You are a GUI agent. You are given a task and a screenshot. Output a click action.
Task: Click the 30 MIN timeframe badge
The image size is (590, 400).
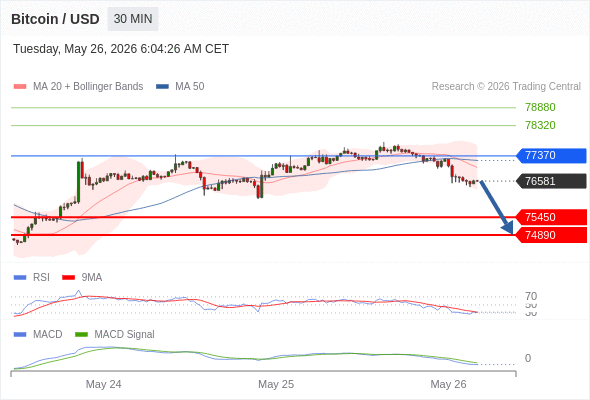click(133, 19)
